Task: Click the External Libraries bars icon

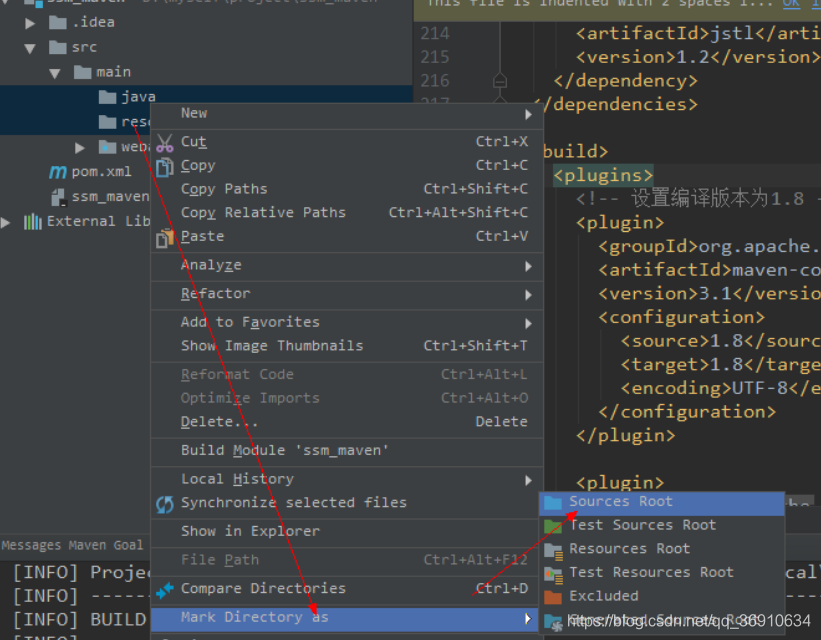Action: [x=32, y=222]
